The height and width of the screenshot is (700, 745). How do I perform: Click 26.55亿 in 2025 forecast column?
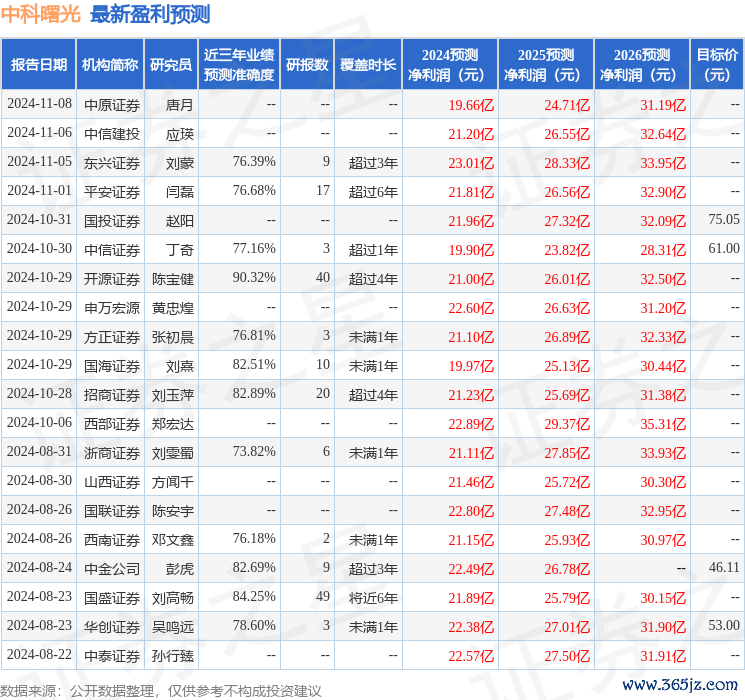[567, 134]
